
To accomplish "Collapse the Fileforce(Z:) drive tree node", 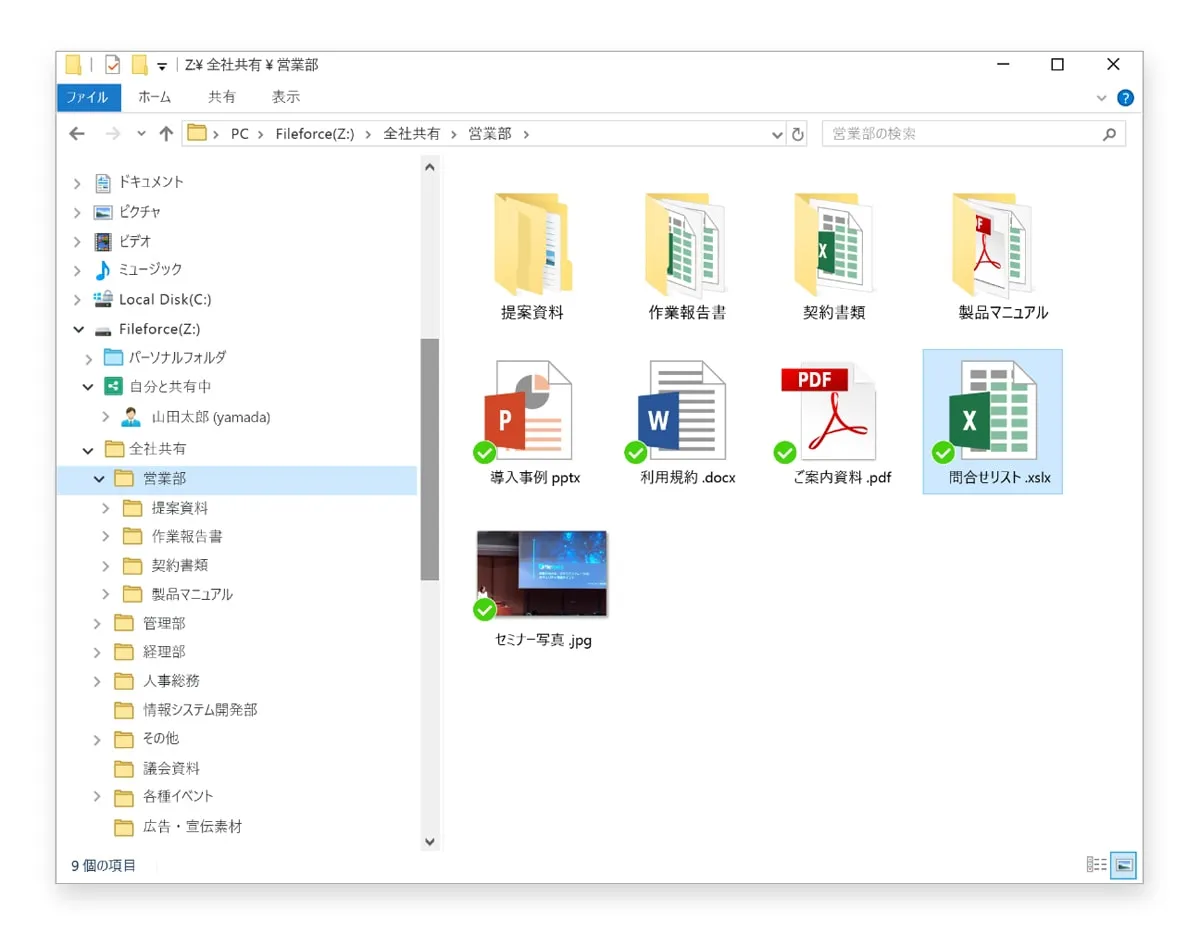I will point(78,329).
